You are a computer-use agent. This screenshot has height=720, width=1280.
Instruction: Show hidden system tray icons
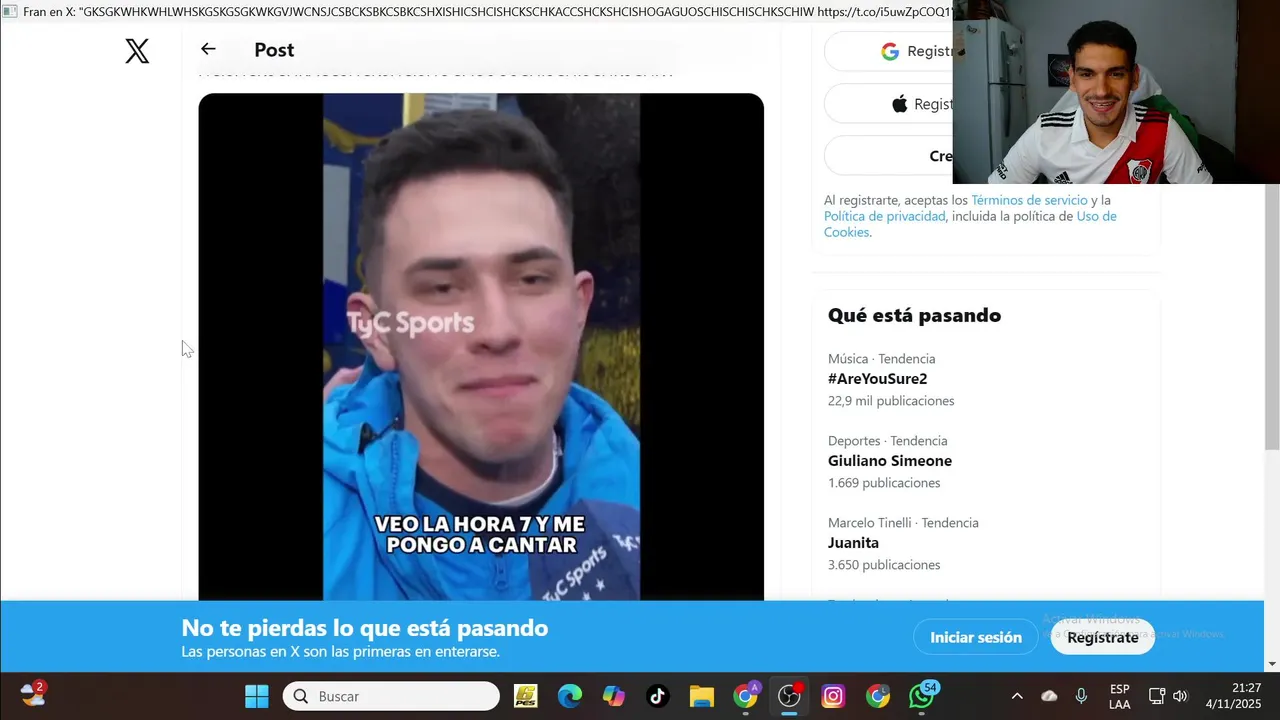click(x=1017, y=696)
